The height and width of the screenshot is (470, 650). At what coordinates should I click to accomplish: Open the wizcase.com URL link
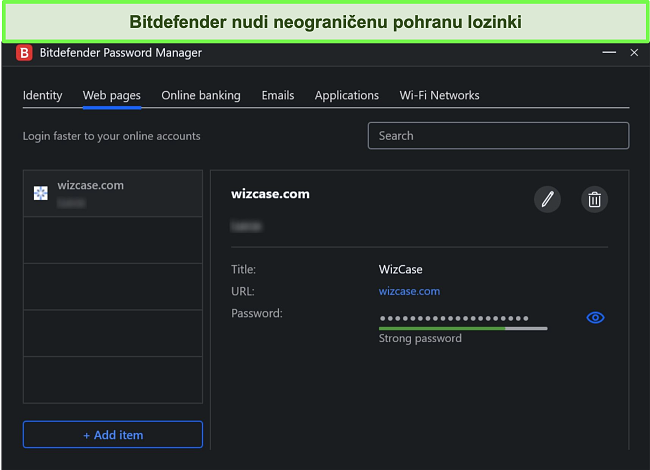[x=409, y=291]
